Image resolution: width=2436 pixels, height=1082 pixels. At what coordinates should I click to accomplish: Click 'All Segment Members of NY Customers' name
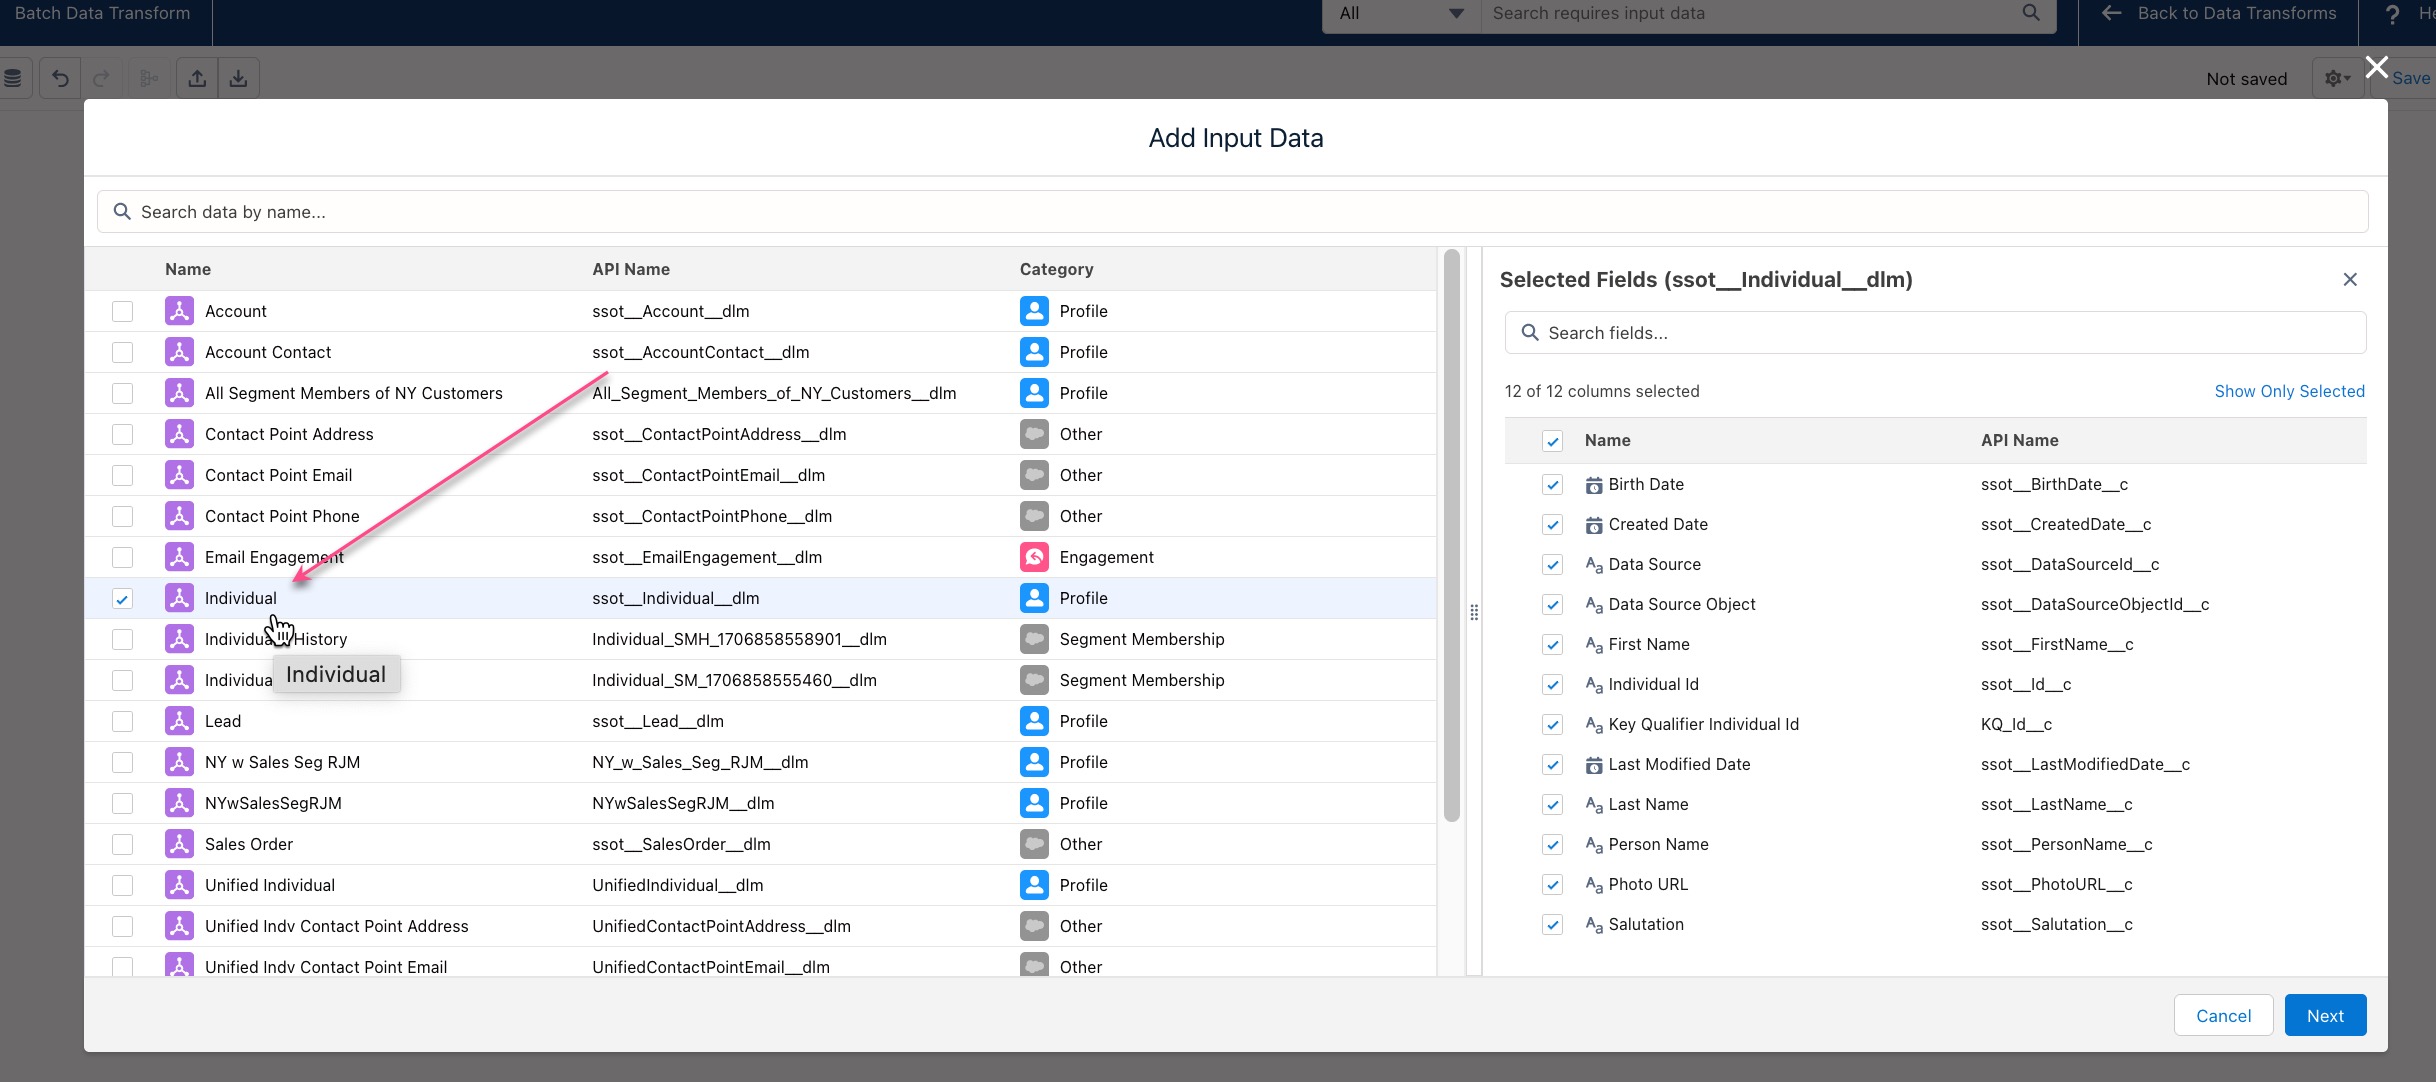tap(354, 393)
